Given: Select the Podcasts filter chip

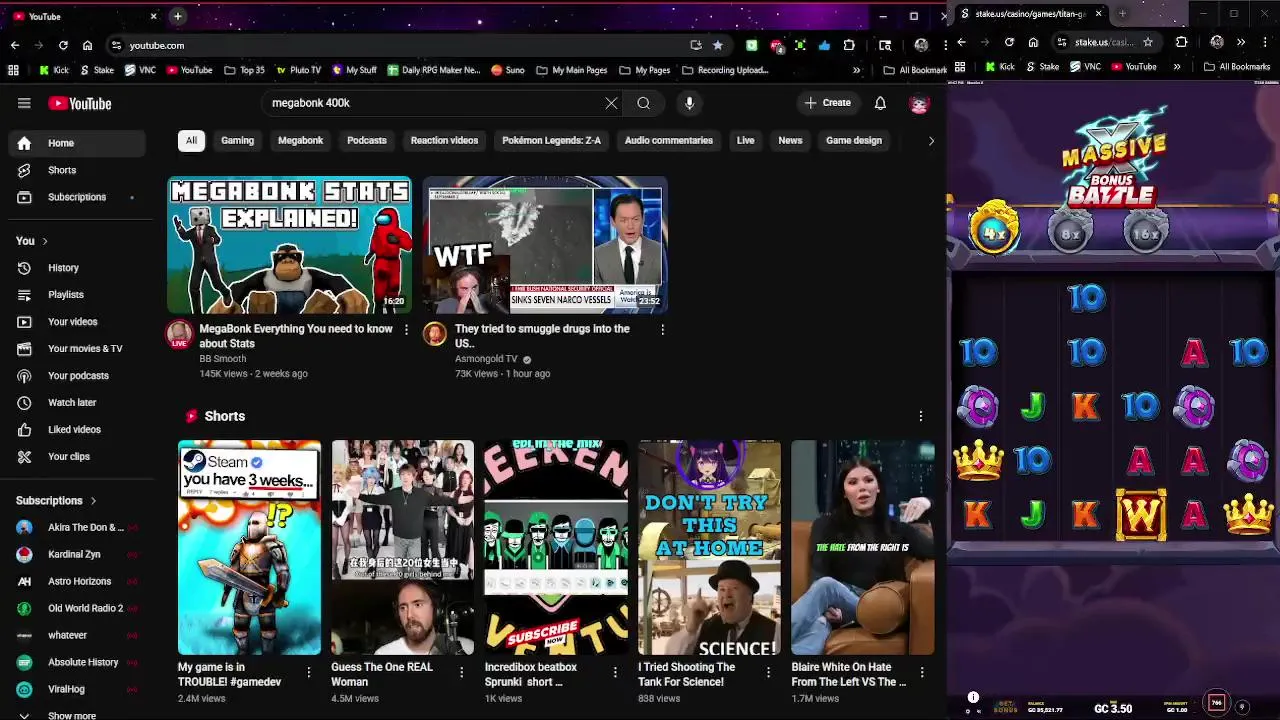Looking at the screenshot, I should [x=367, y=141].
